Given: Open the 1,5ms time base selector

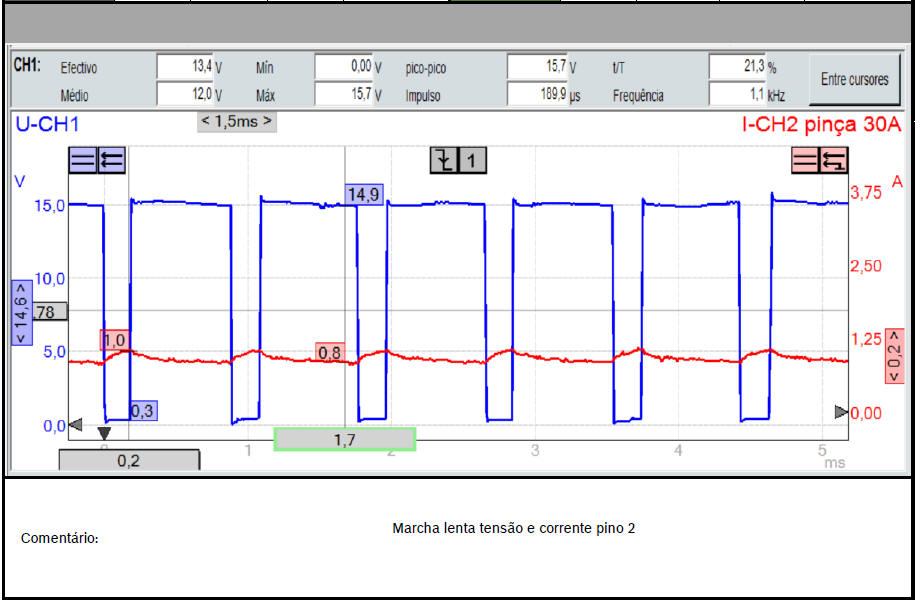Looking at the screenshot, I should 237,121.
